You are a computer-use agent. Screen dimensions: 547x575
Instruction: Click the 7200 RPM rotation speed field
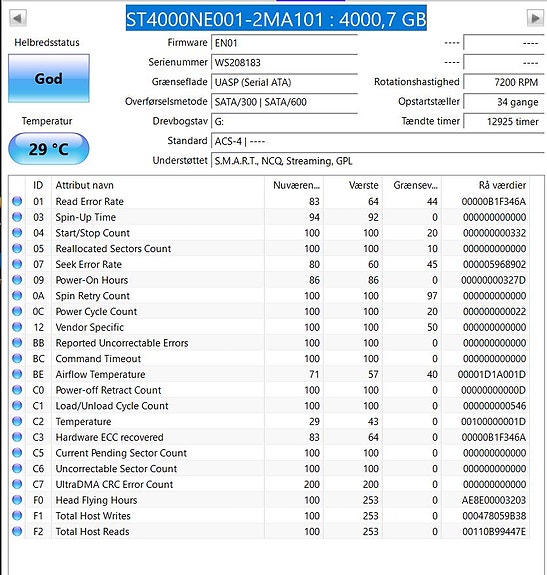pyautogui.click(x=504, y=82)
